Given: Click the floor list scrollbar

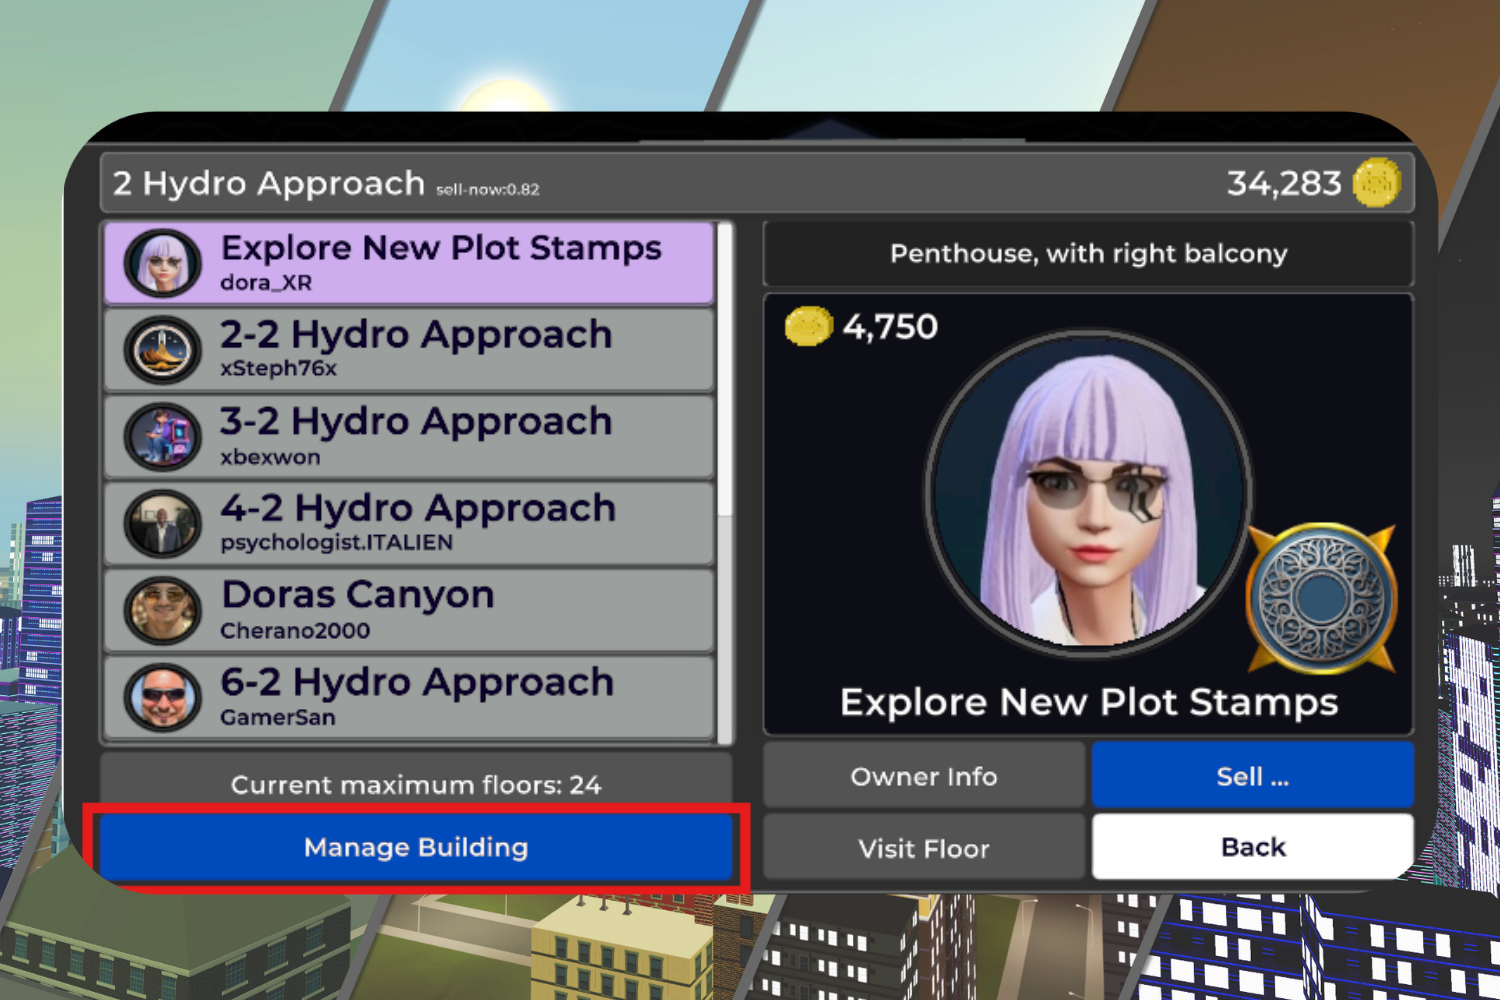Looking at the screenshot, I should point(725,370).
